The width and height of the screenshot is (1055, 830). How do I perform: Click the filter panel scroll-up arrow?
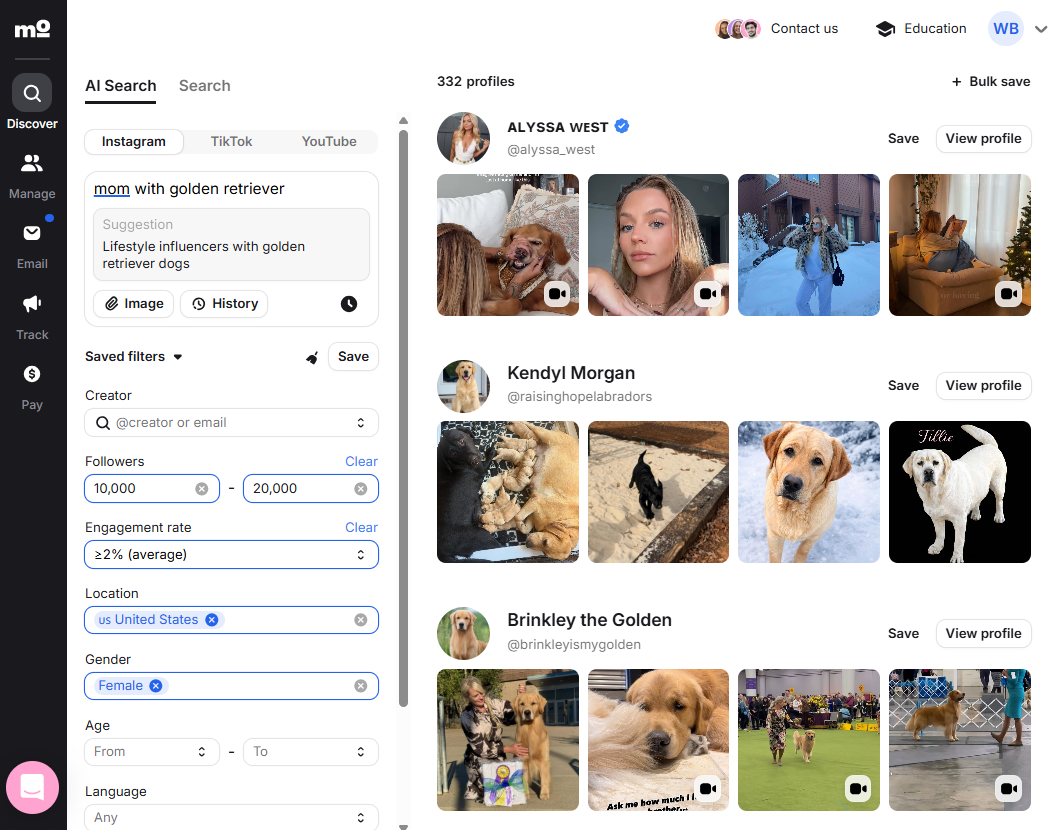click(403, 121)
